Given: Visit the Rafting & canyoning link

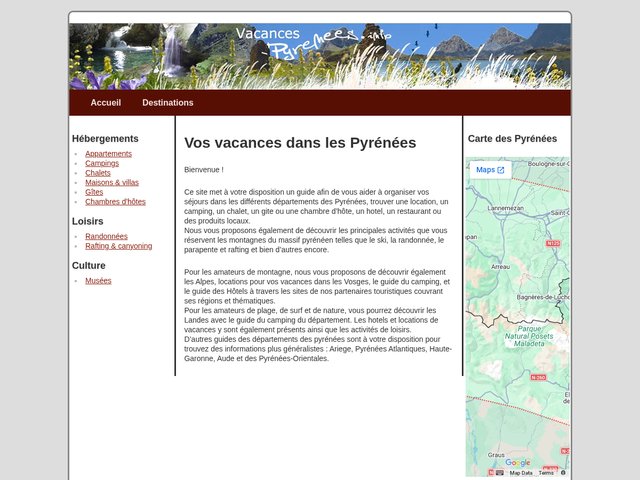Looking at the screenshot, I should click(x=119, y=246).
